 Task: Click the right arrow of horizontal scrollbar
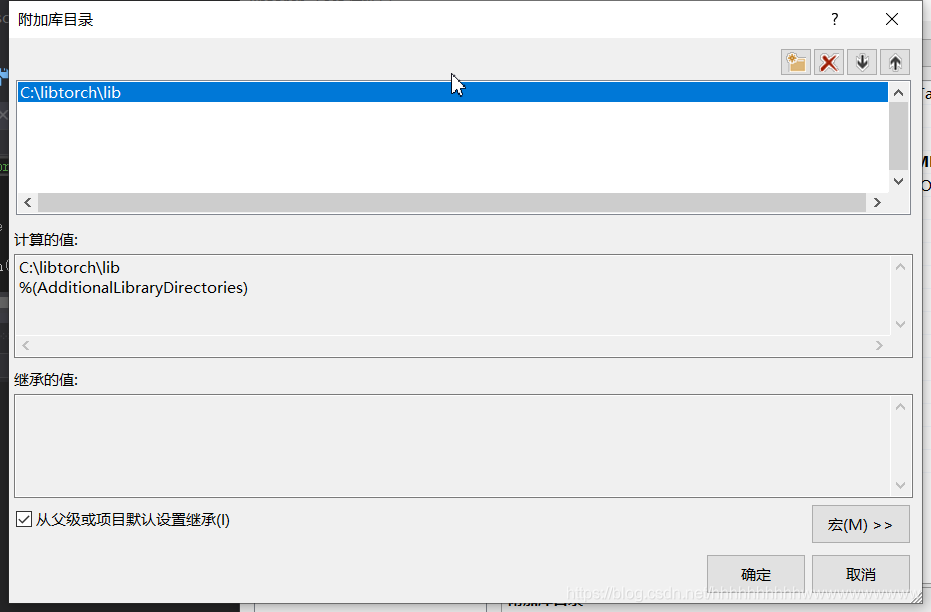click(877, 202)
